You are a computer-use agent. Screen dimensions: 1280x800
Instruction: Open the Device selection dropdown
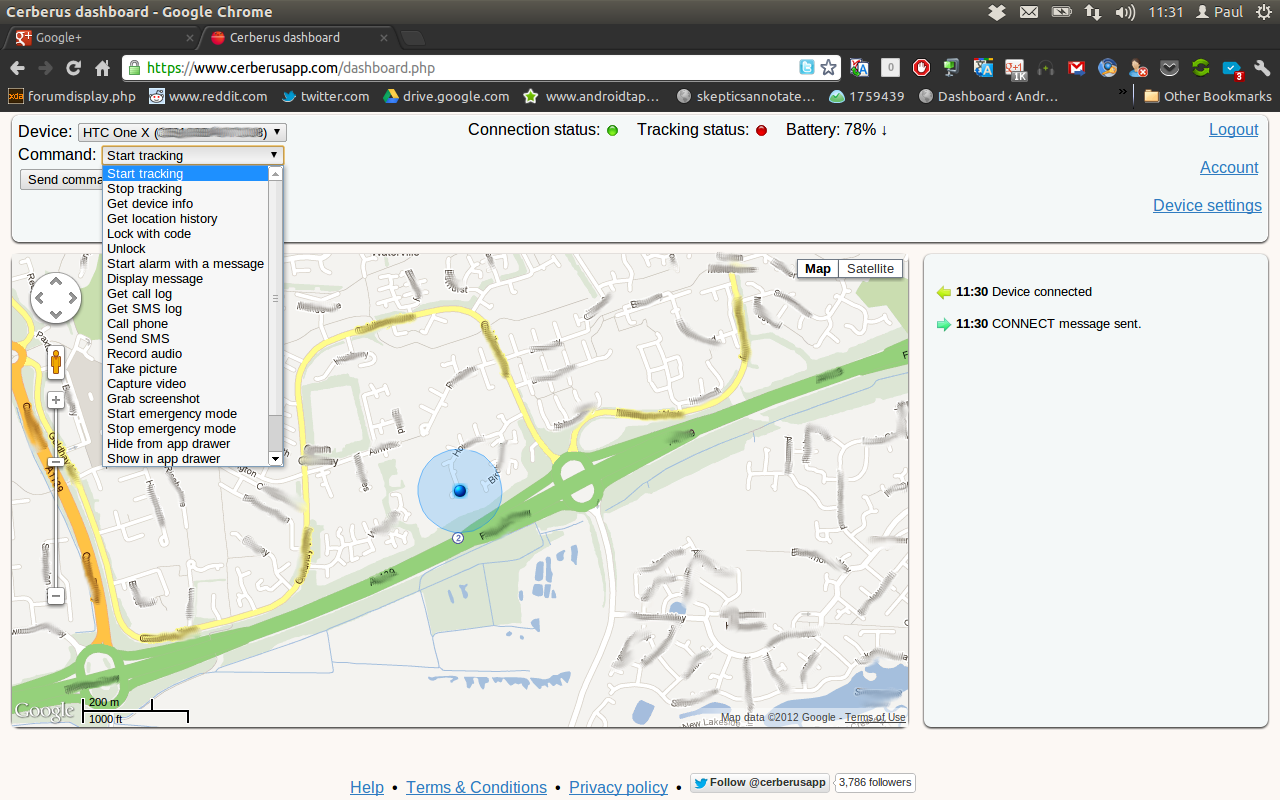click(x=182, y=132)
